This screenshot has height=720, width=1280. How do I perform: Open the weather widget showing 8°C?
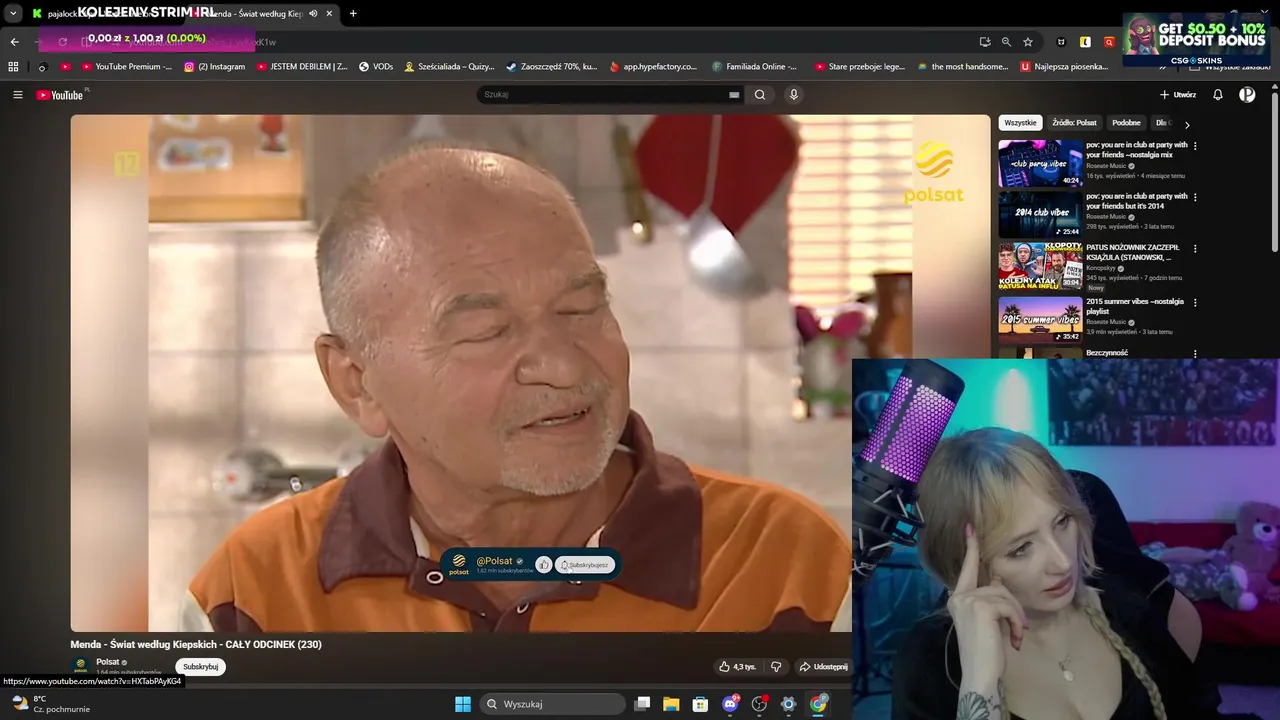[x=50, y=704]
